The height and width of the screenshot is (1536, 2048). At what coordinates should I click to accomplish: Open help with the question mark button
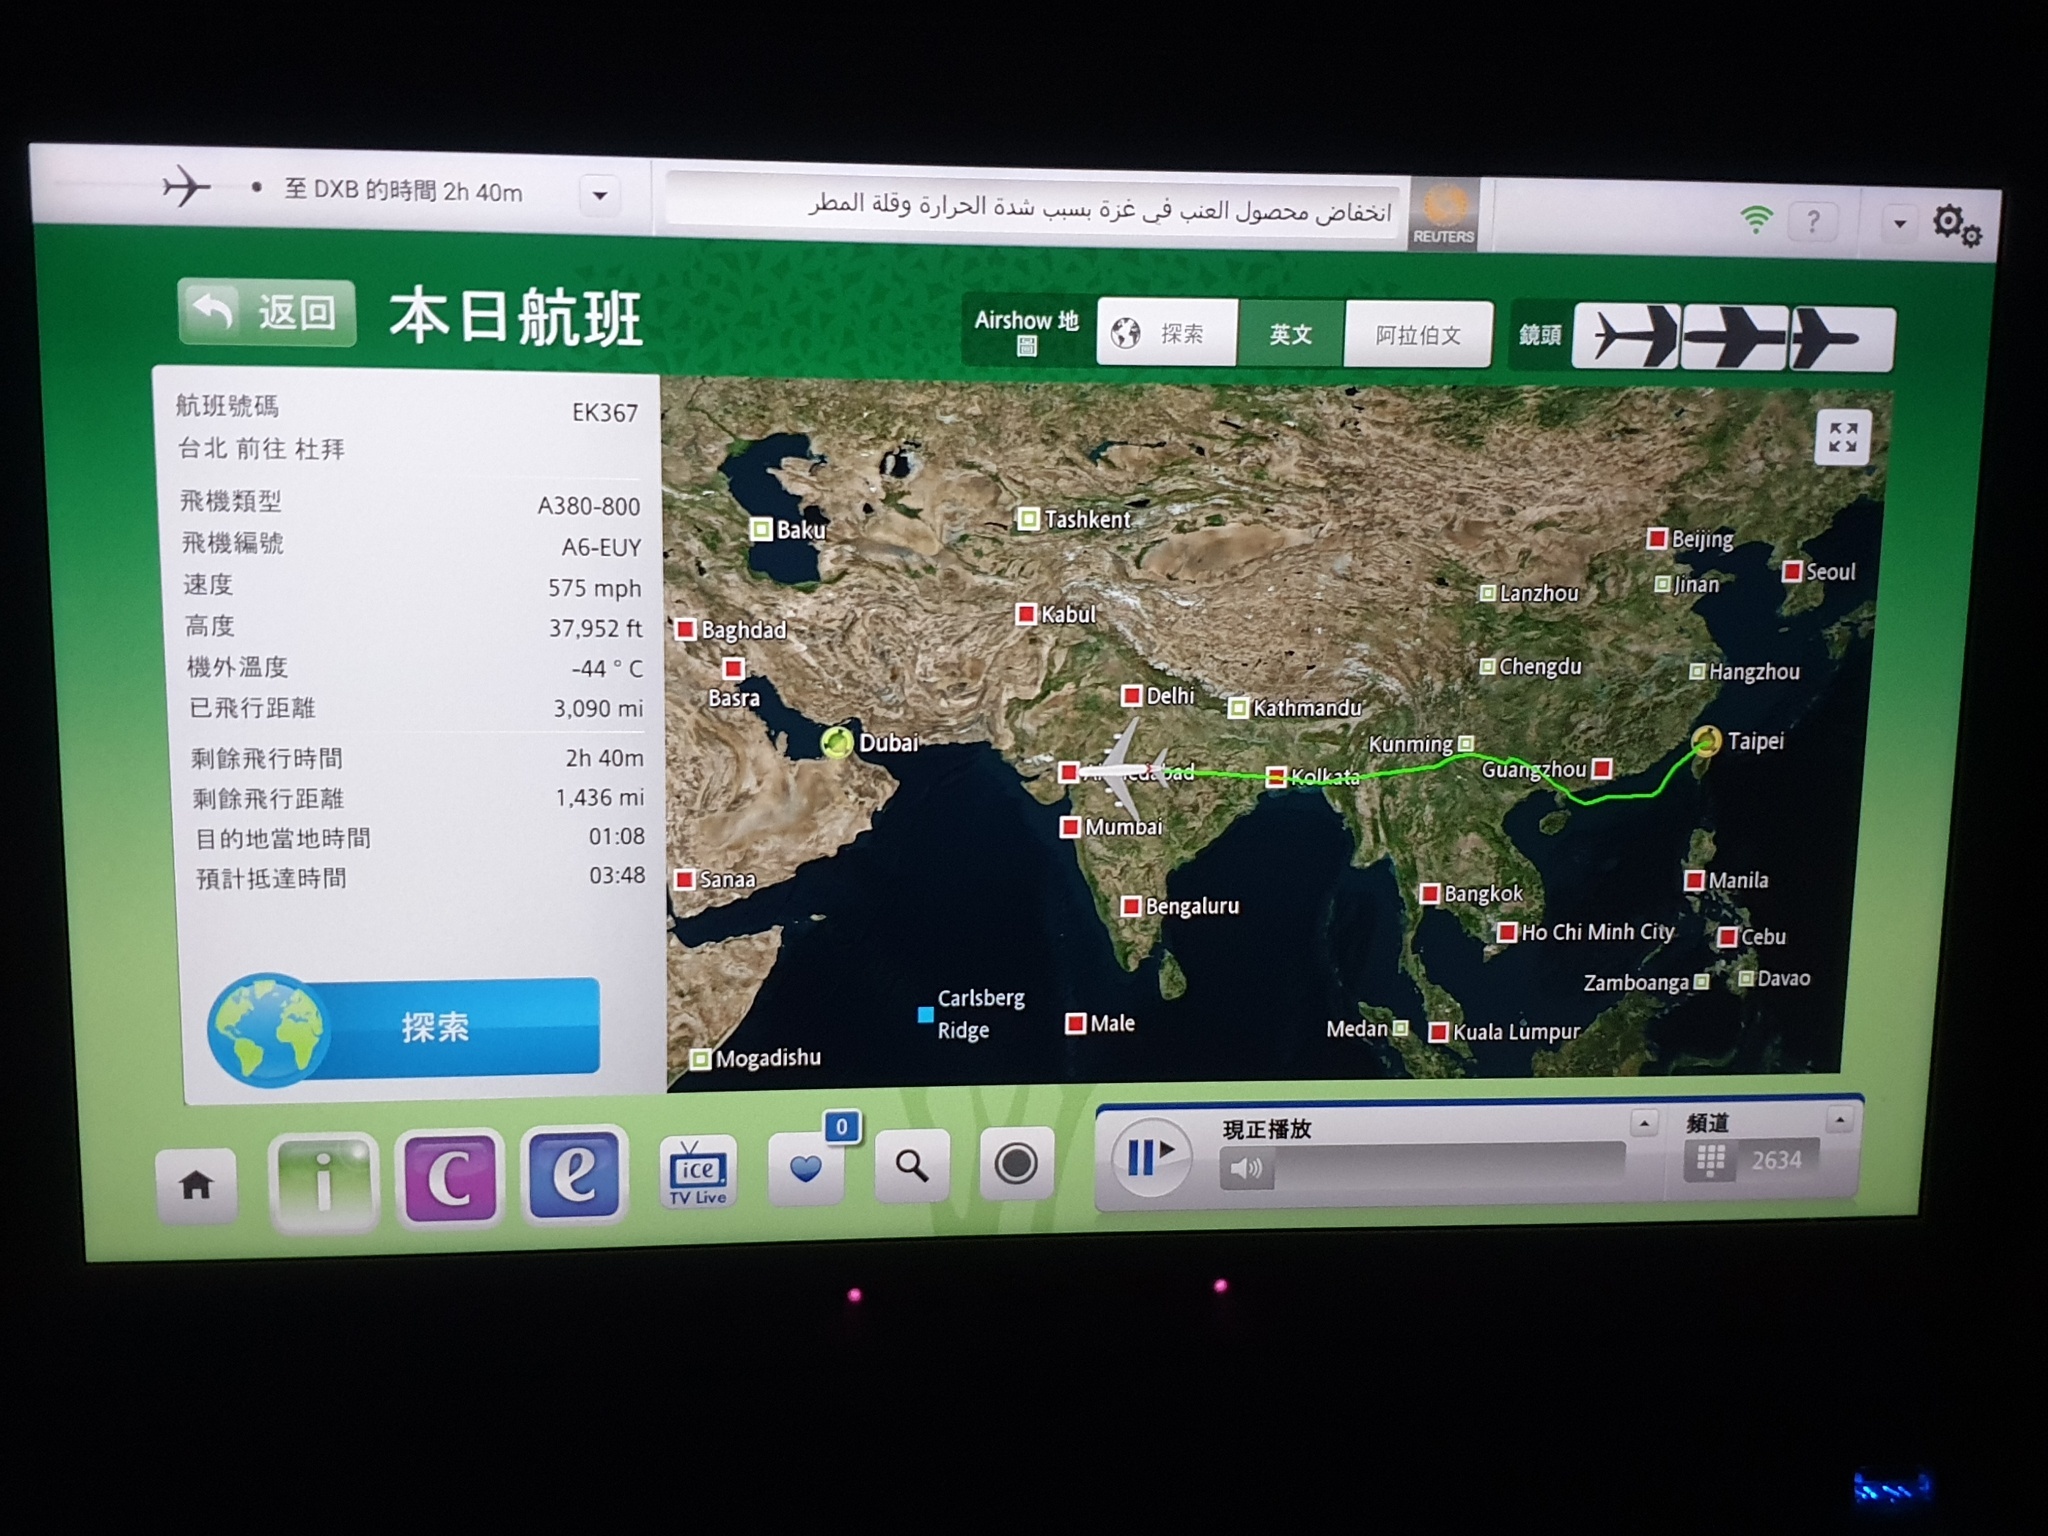point(1812,221)
